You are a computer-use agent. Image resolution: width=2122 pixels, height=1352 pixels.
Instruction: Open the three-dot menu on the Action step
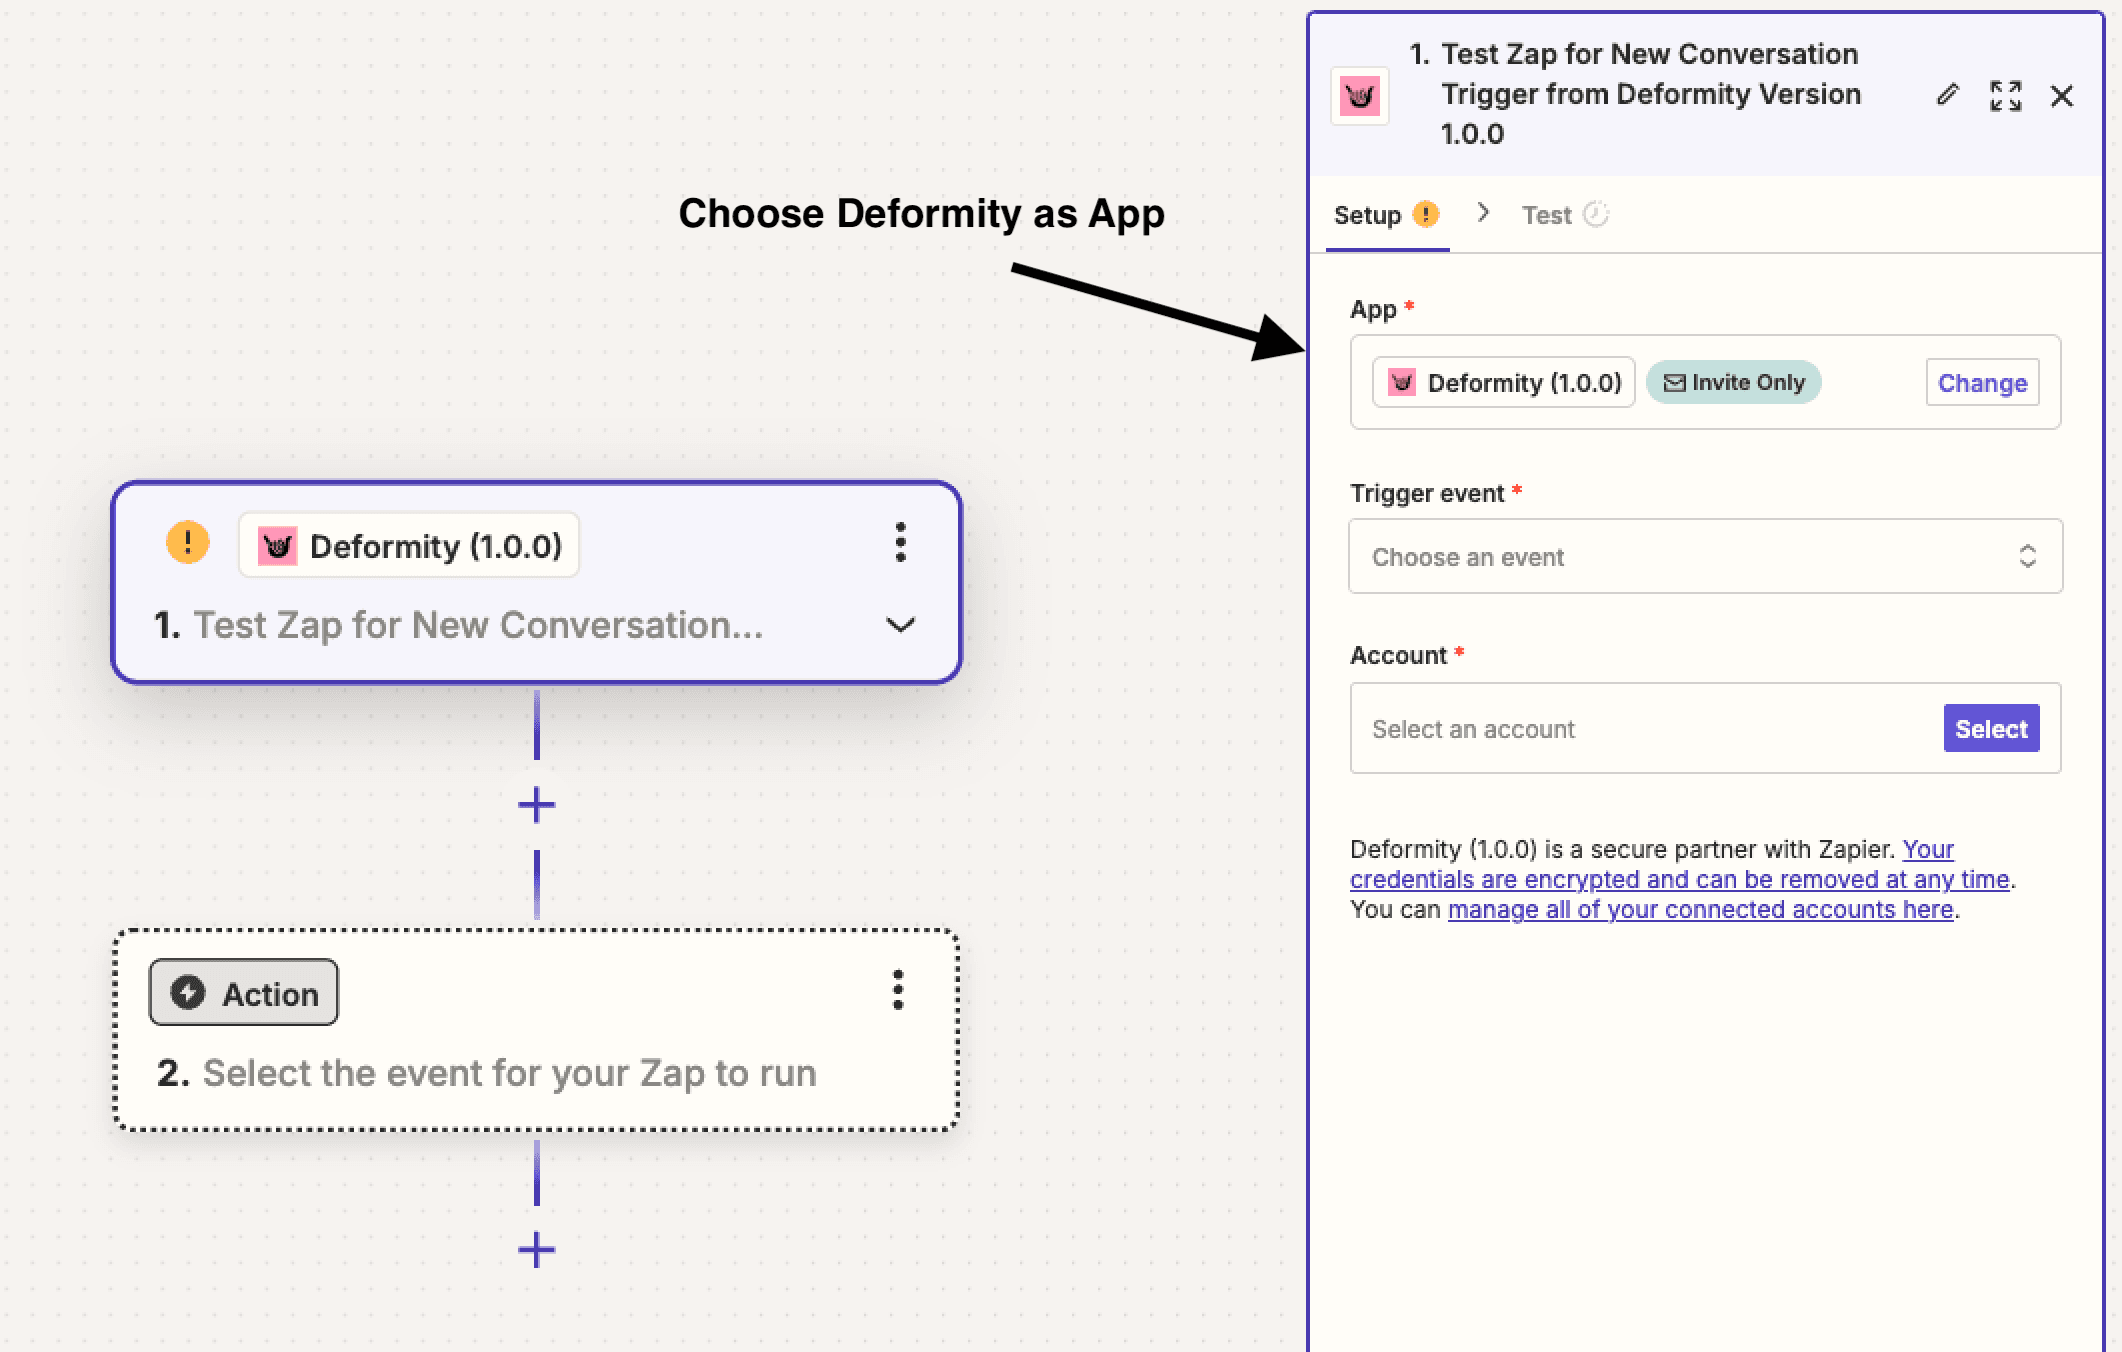click(897, 993)
